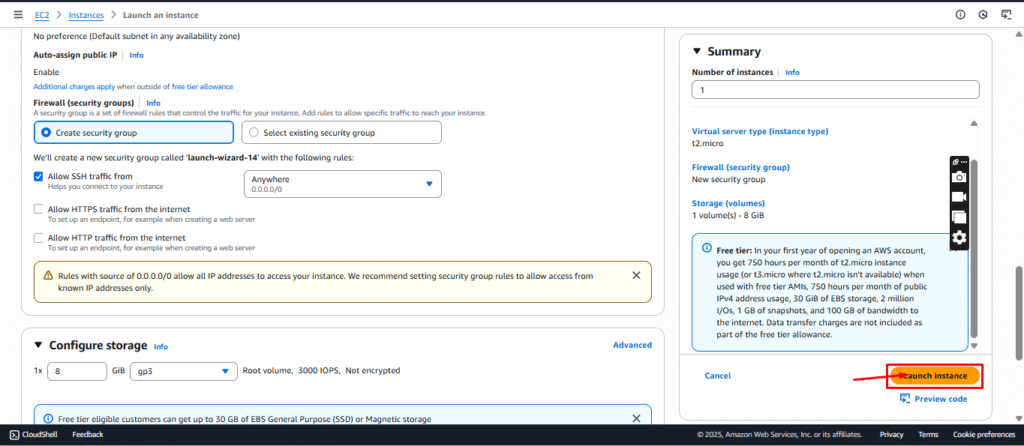Click the video record icon on floating toolbar
This screenshot has height=446, width=1024.
[959, 197]
